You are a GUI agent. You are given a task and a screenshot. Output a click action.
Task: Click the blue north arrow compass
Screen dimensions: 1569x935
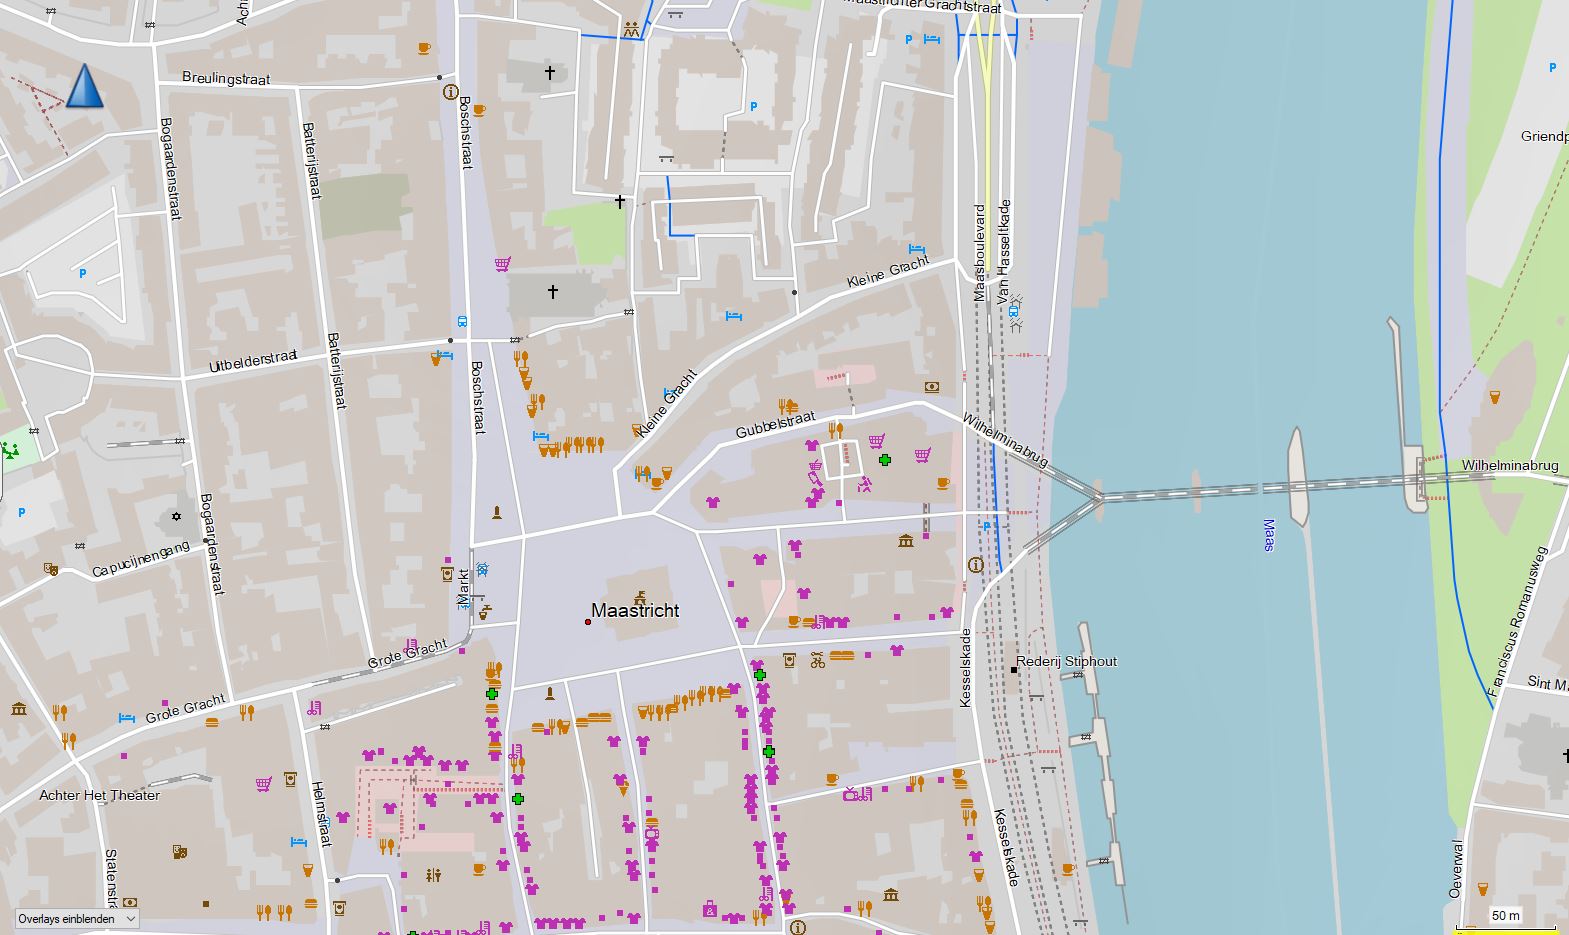point(85,86)
